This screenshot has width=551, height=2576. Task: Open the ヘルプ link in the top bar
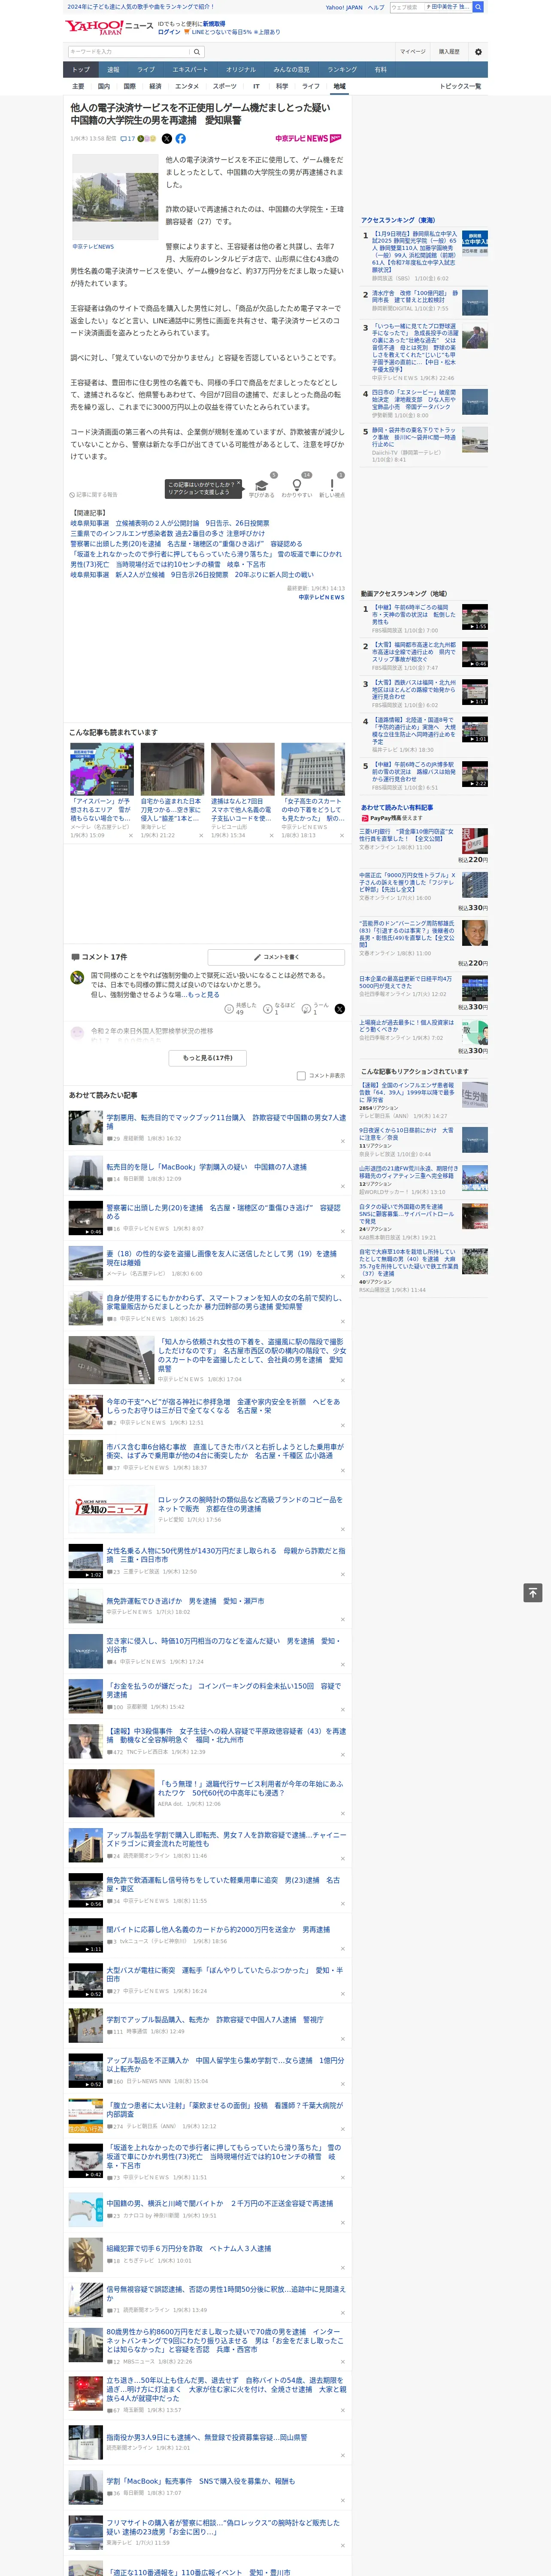[x=375, y=7]
